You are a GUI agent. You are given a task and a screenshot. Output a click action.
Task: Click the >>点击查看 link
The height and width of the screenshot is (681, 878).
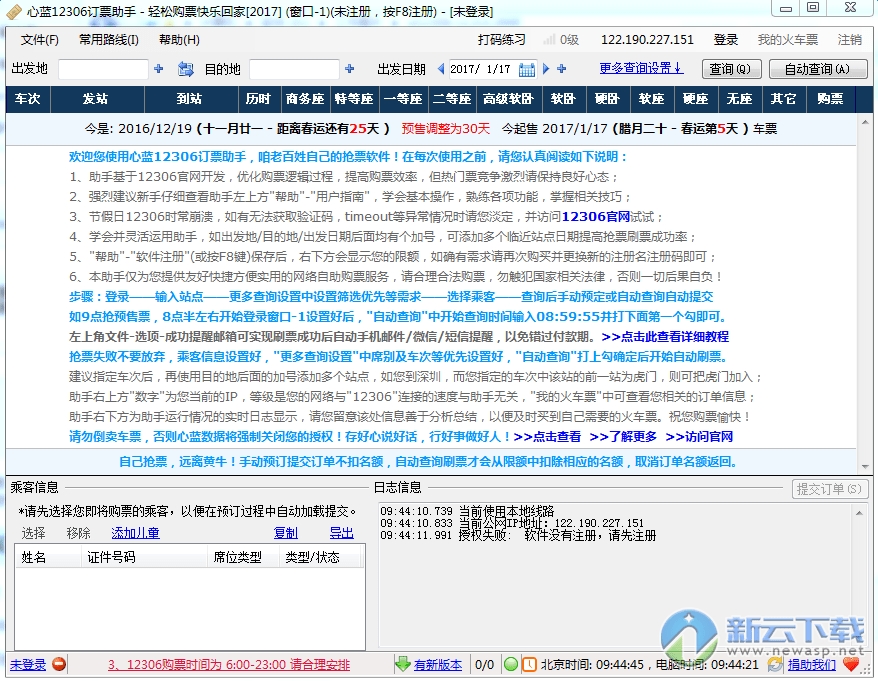(x=547, y=436)
